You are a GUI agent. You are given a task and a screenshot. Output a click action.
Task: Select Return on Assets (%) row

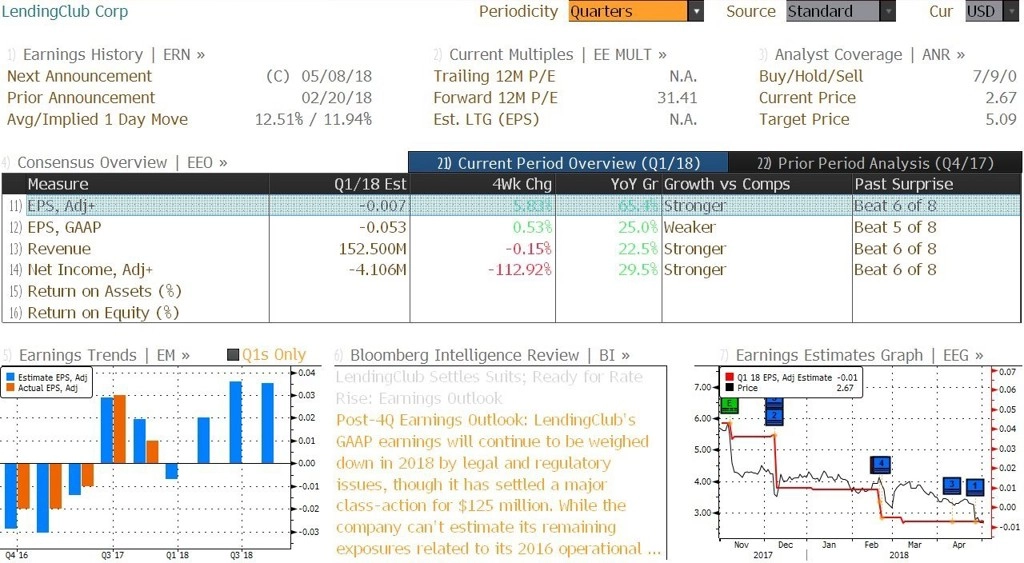511,291
